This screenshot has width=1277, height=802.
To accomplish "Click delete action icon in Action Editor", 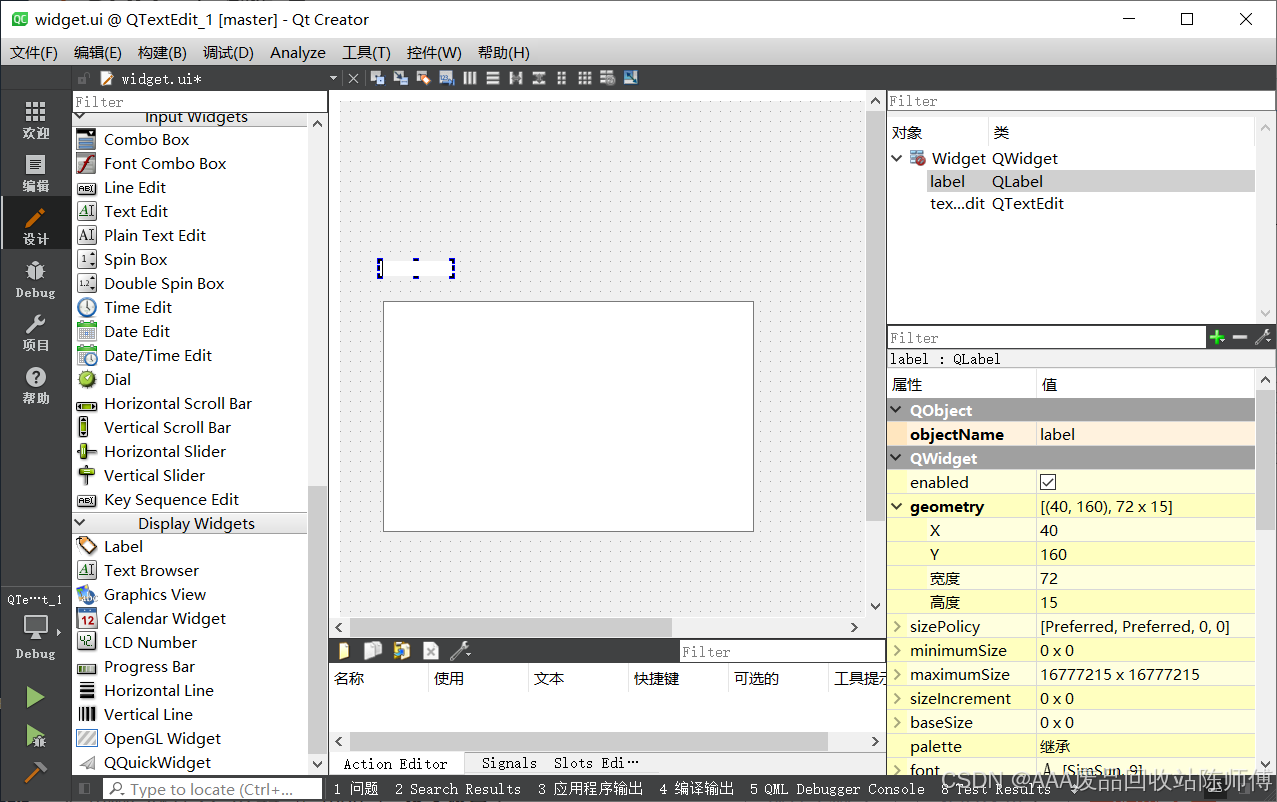I will (x=431, y=651).
